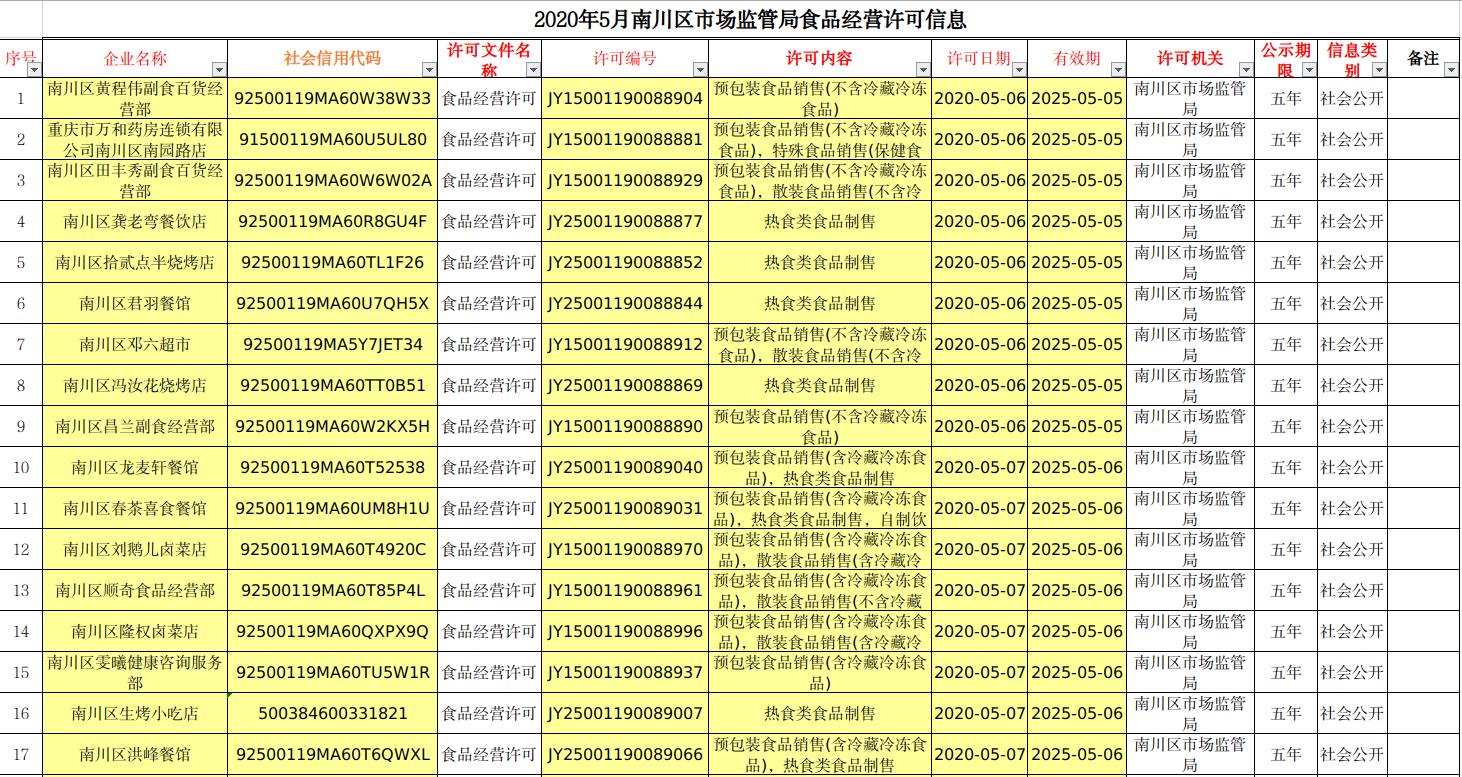Open the 公示期限 column filter dropdown
Viewport: 1462px width, 777px height.
[1308, 70]
